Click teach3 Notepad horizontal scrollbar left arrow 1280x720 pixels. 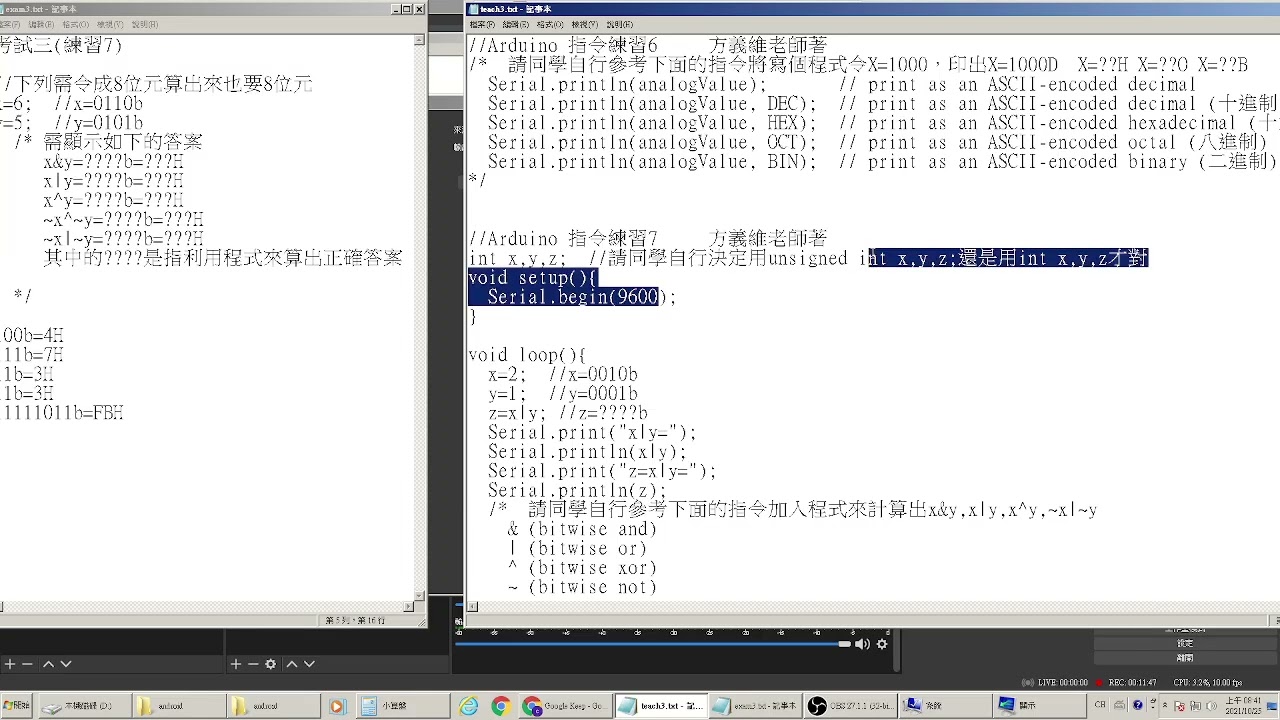coord(472,606)
